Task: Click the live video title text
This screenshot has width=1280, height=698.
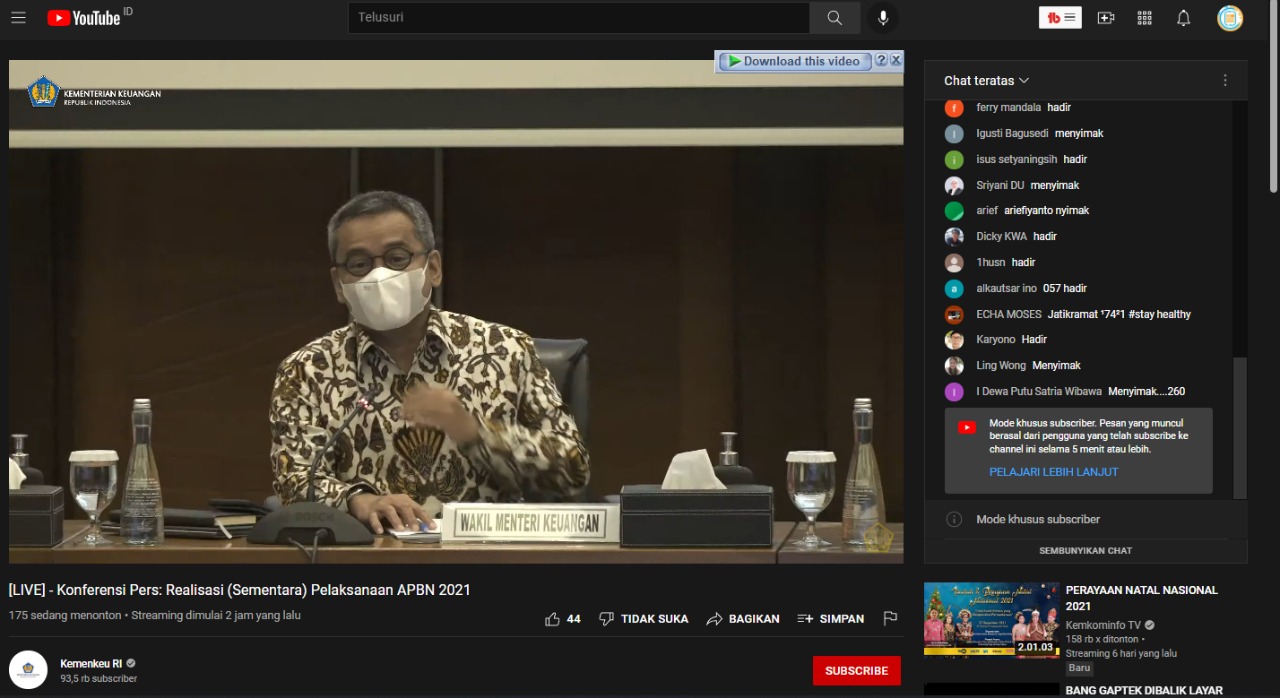Action: click(x=240, y=590)
